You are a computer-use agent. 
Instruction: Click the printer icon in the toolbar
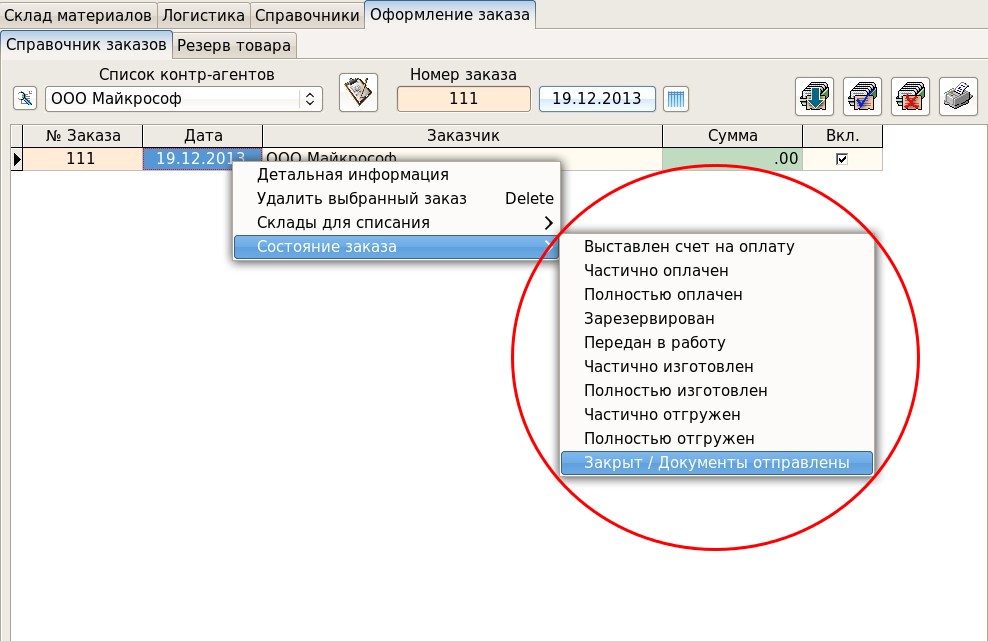point(958,96)
